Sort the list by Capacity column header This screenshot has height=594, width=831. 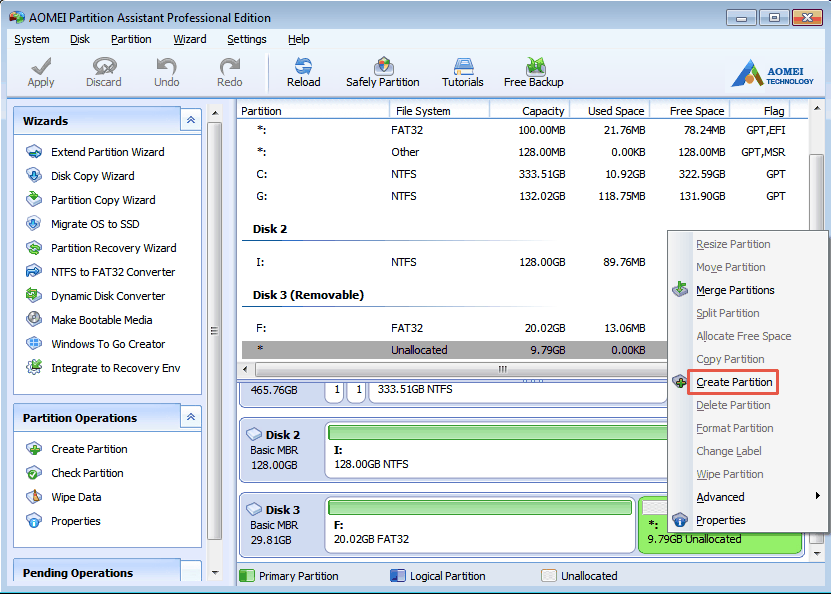(x=543, y=111)
